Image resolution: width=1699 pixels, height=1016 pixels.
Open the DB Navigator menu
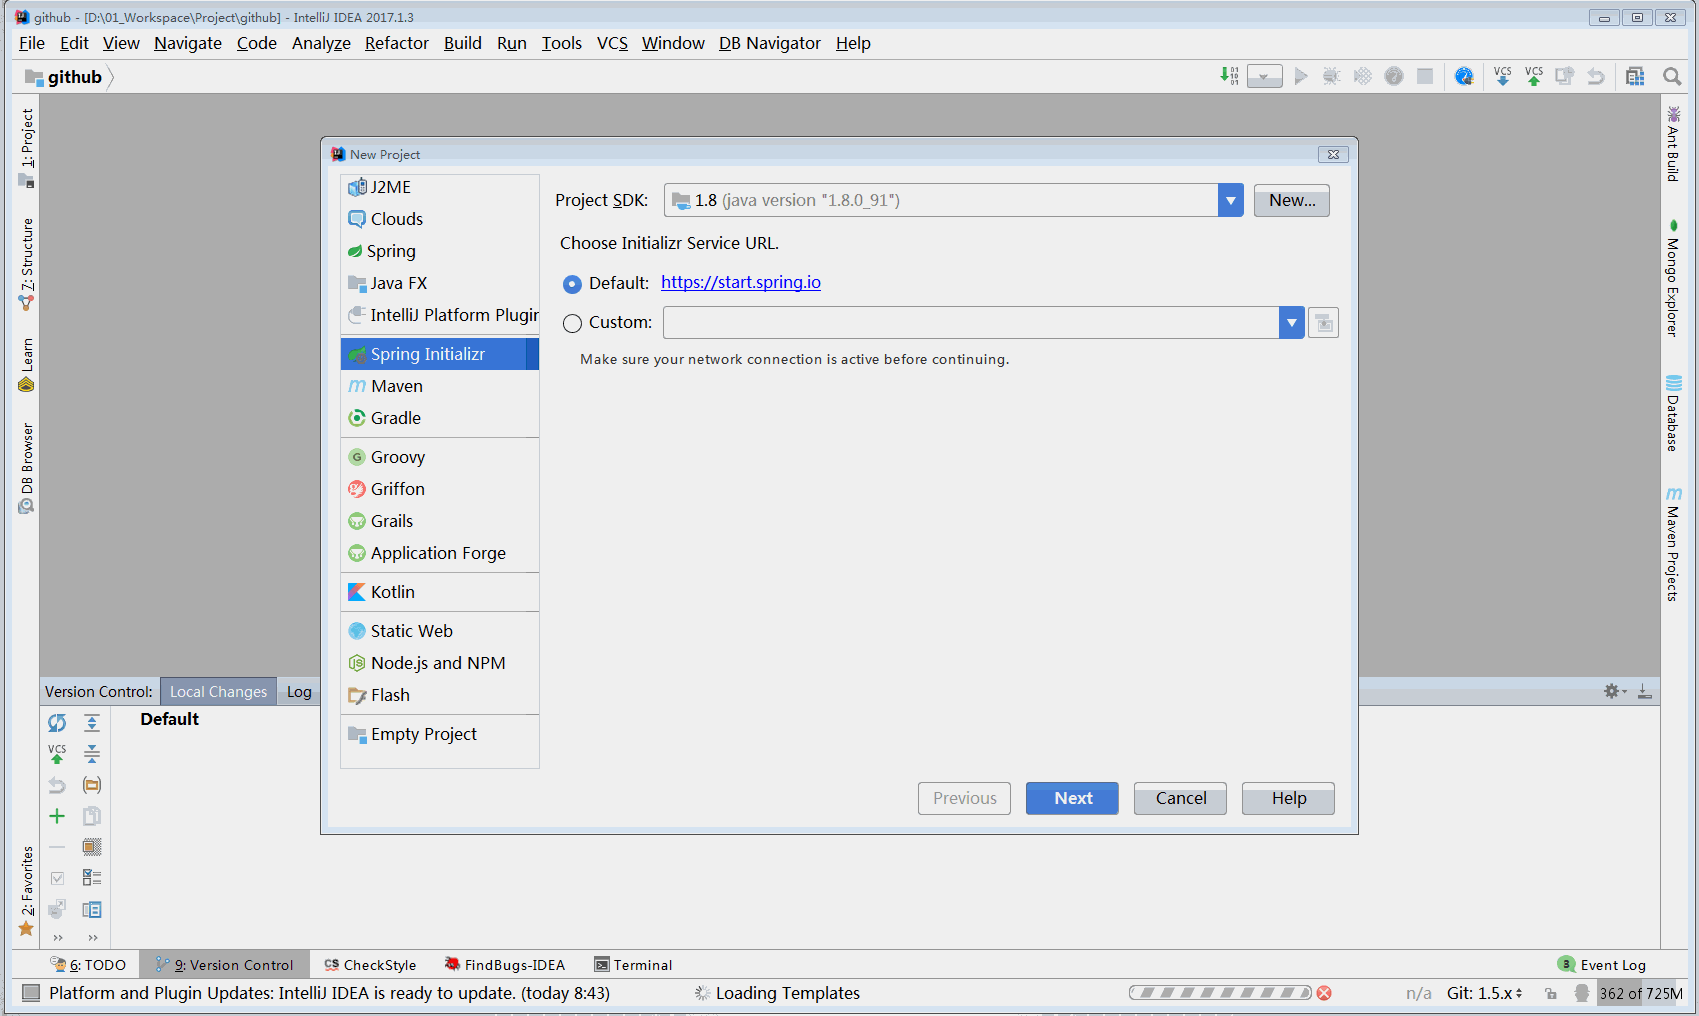[x=769, y=43]
